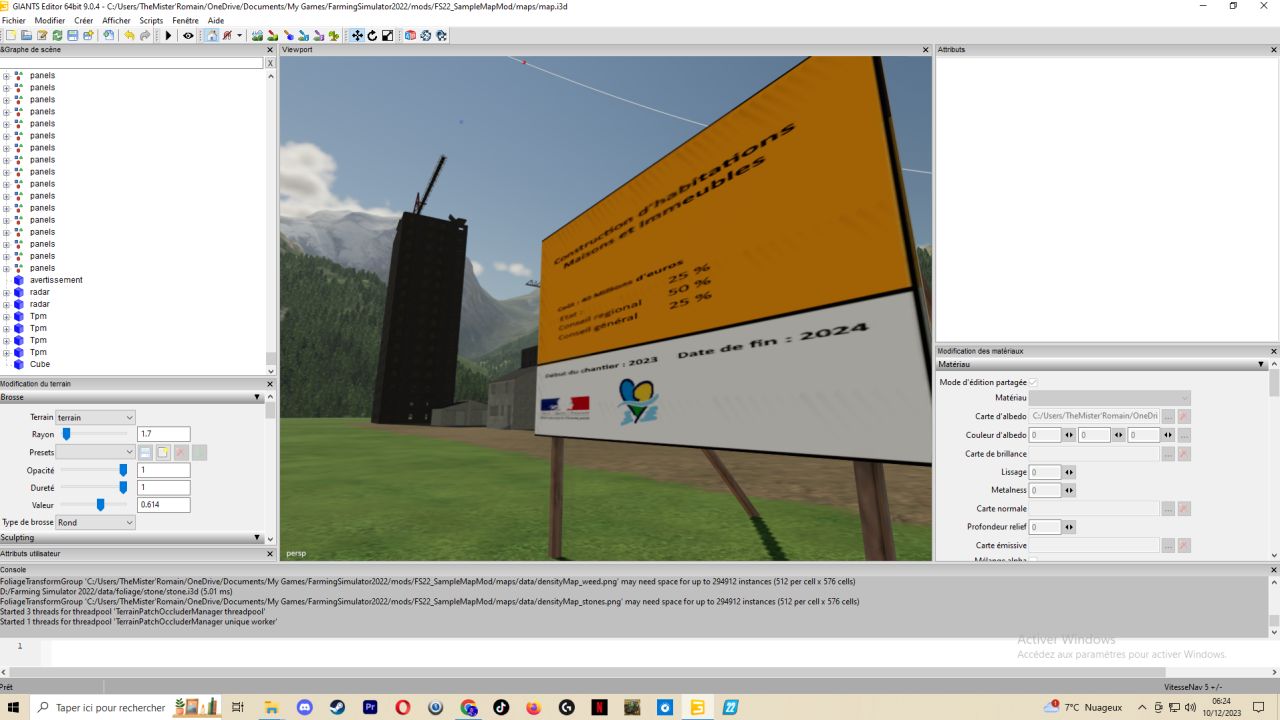1280x720 pixels.
Task: Open the Aide menu
Action: point(215,20)
